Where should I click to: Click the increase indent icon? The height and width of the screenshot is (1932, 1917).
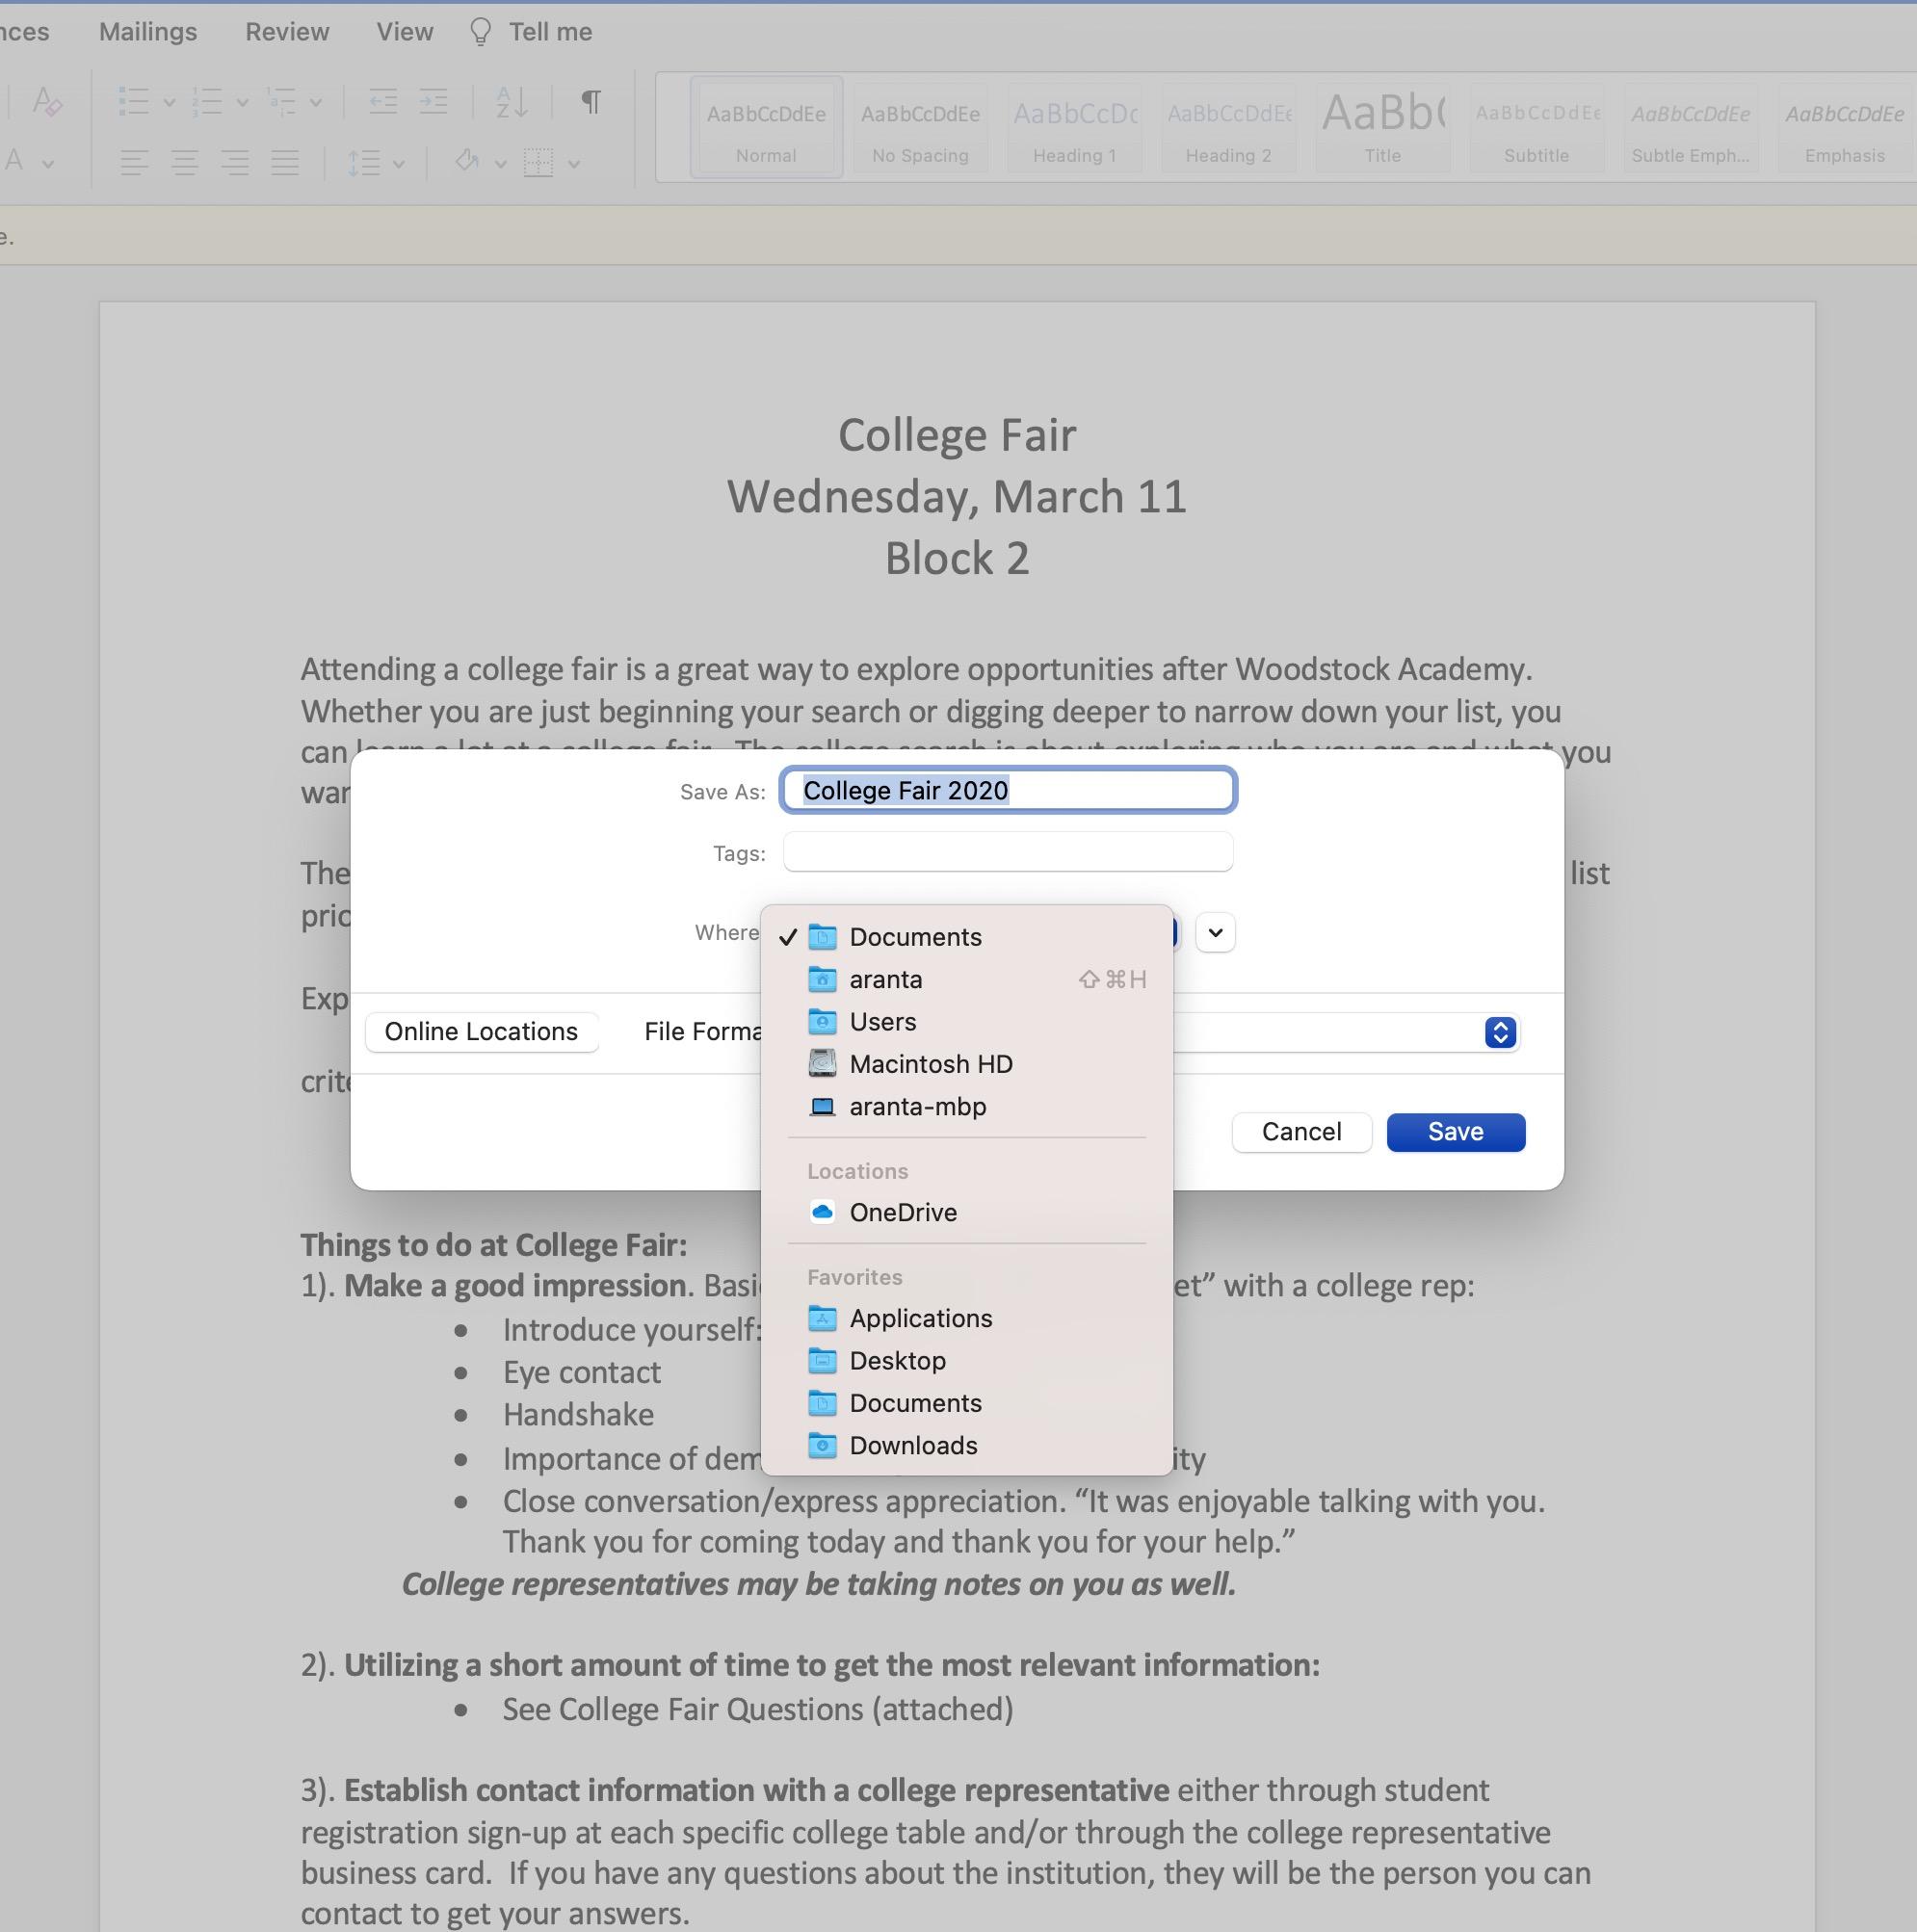433,101
